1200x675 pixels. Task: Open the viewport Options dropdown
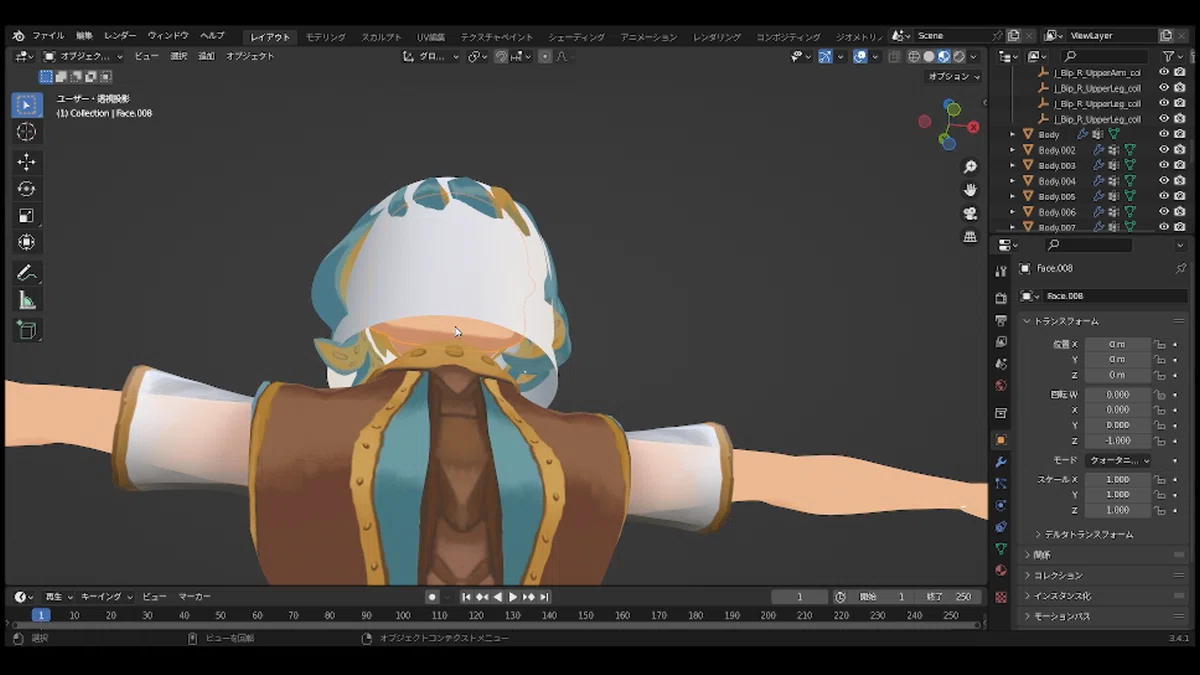pyautogui.click(x=955, y=76)
